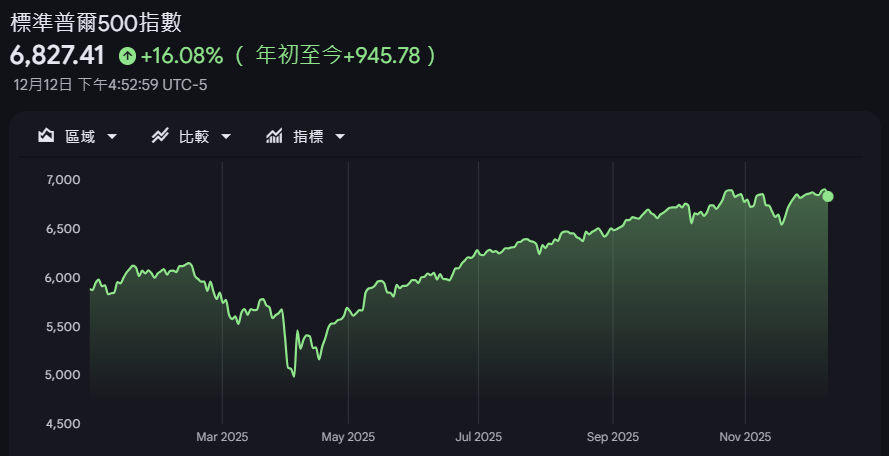Click the Sep 2025 axis label
Viewport: 889px width, 456px height.
point(613,437)
